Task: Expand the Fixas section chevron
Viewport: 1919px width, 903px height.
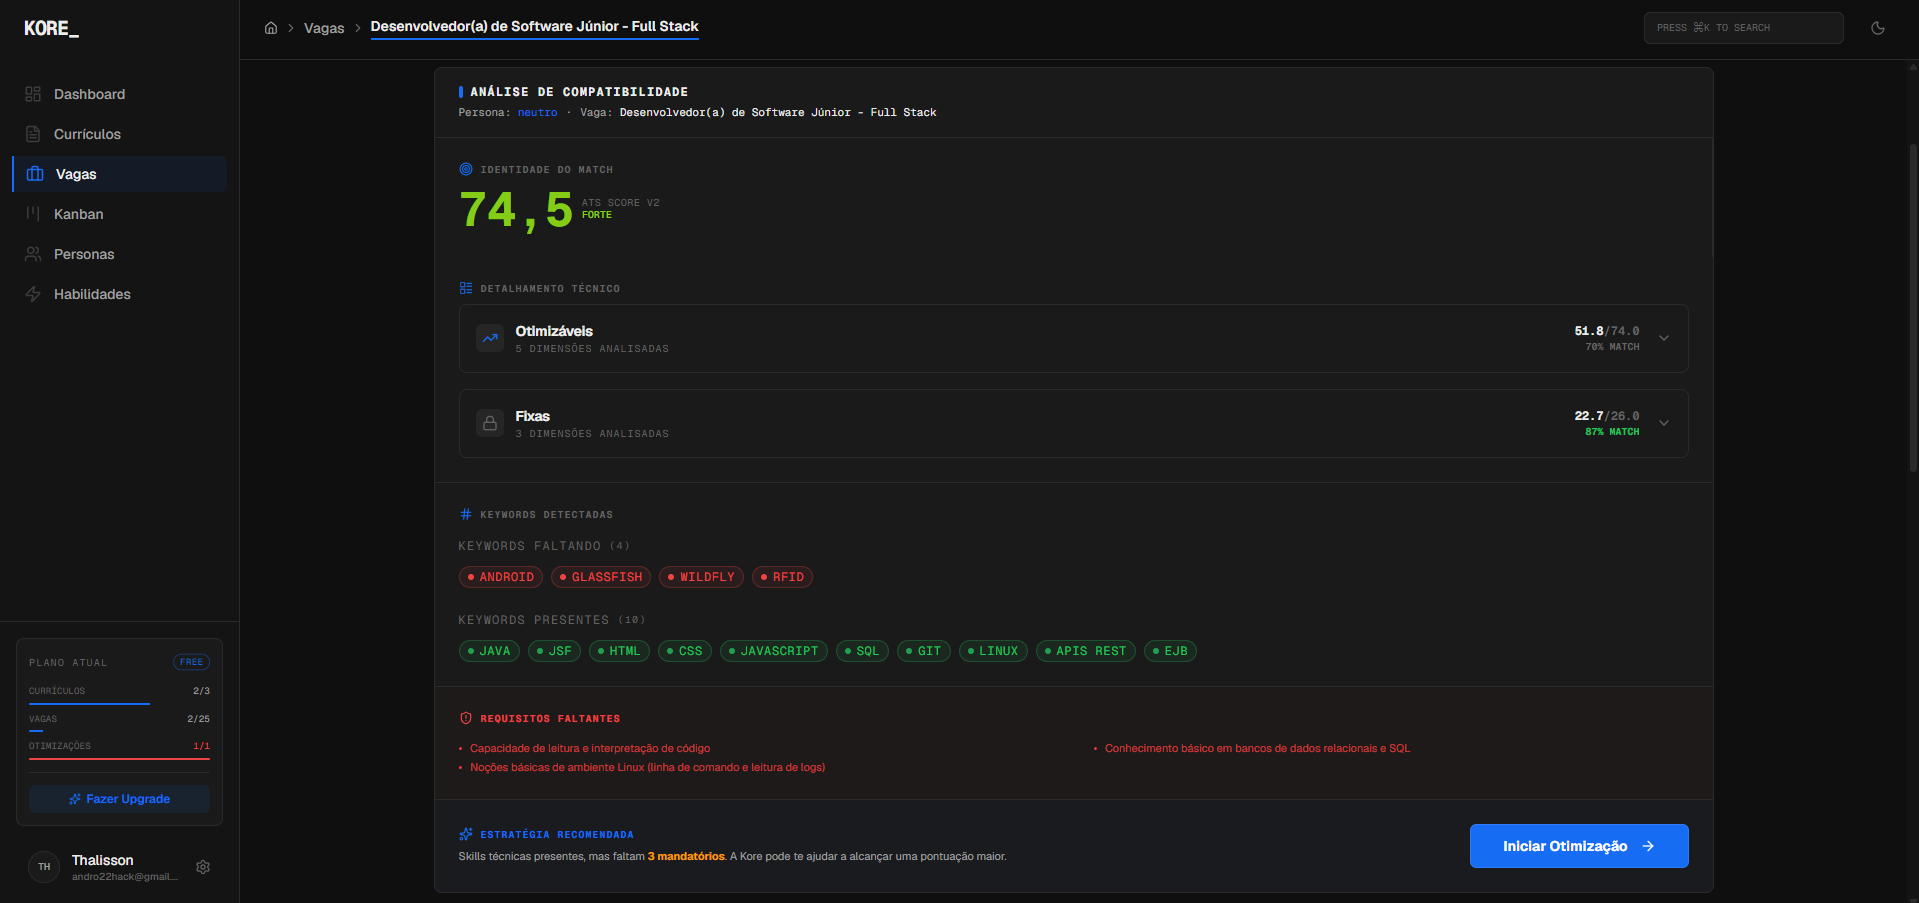Action: point(1664,423)
